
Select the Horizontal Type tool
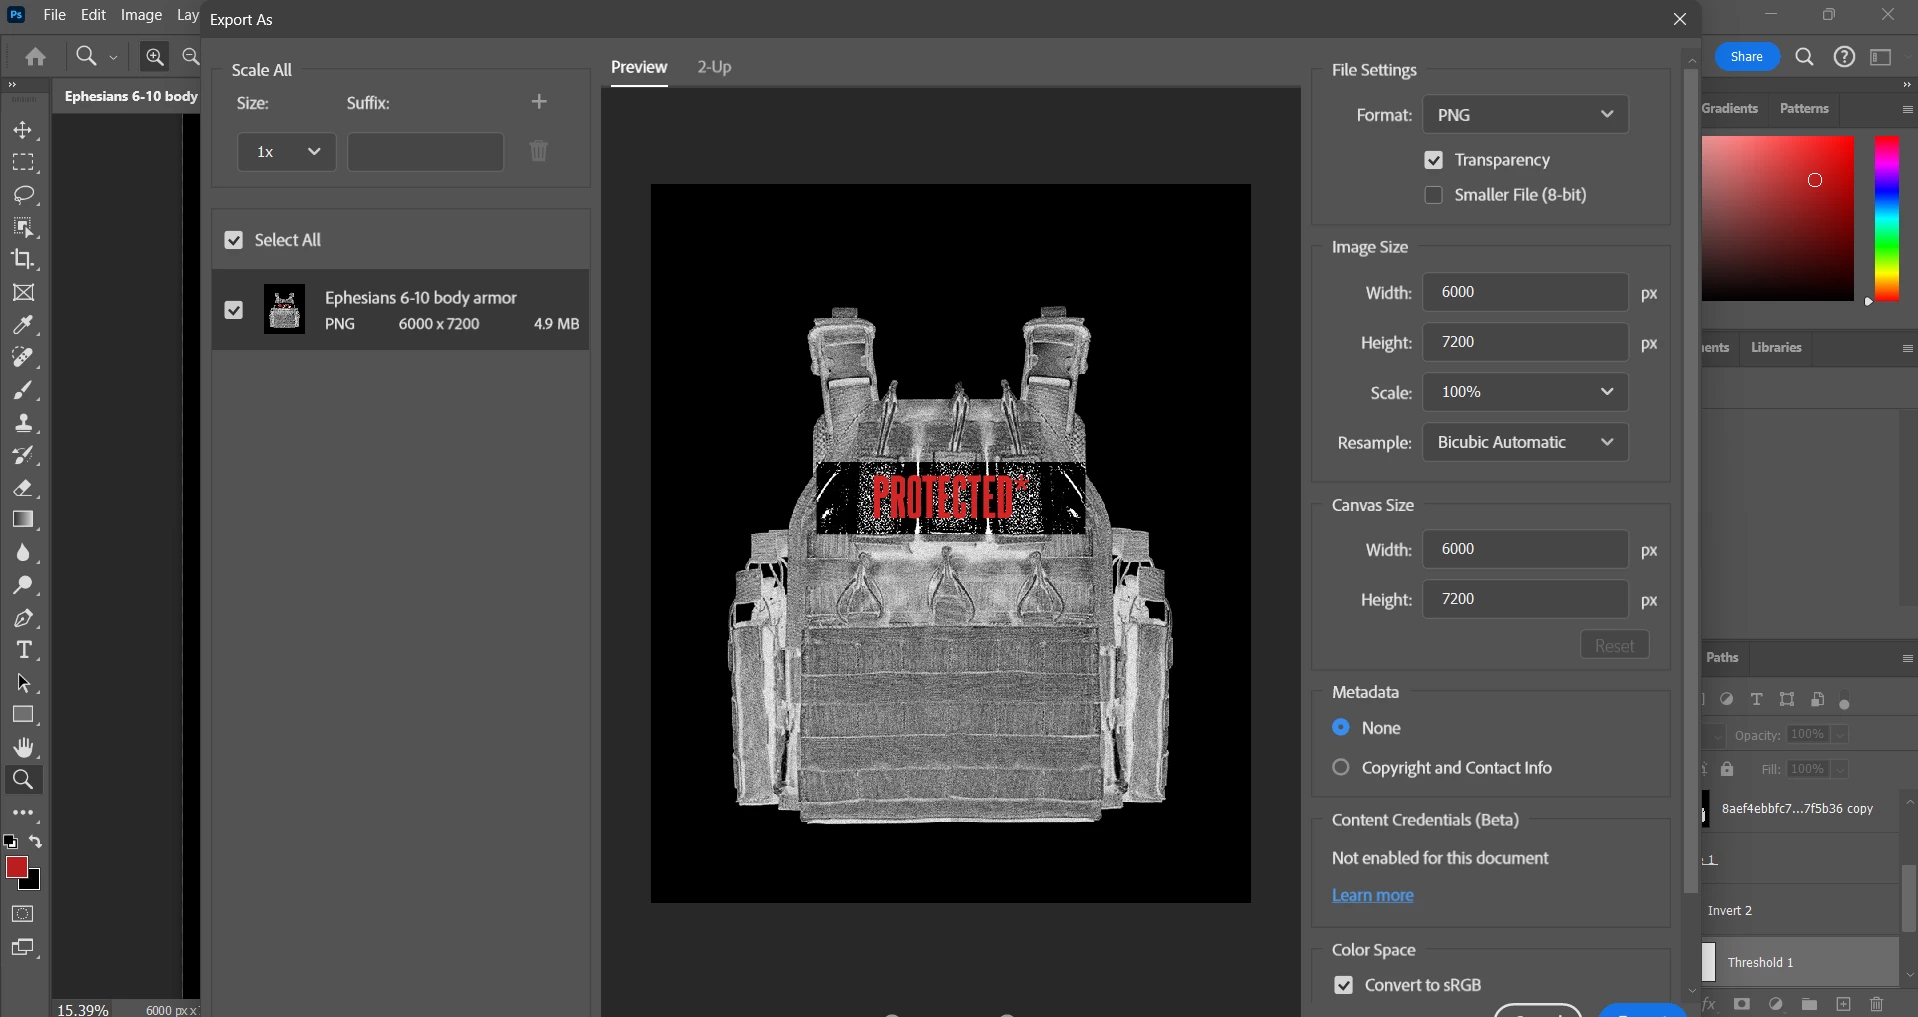(23, 650)
